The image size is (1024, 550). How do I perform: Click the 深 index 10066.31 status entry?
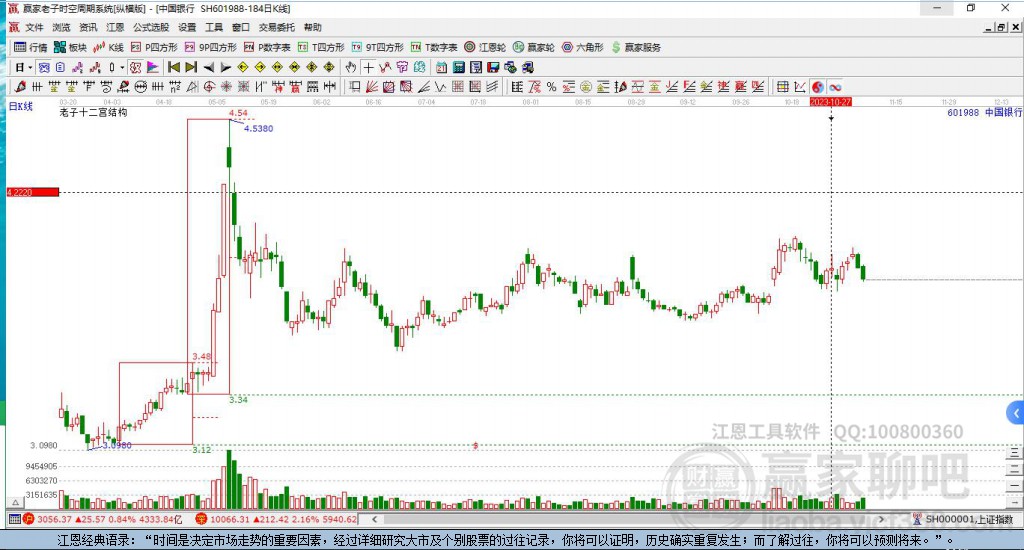click(276, 519)
